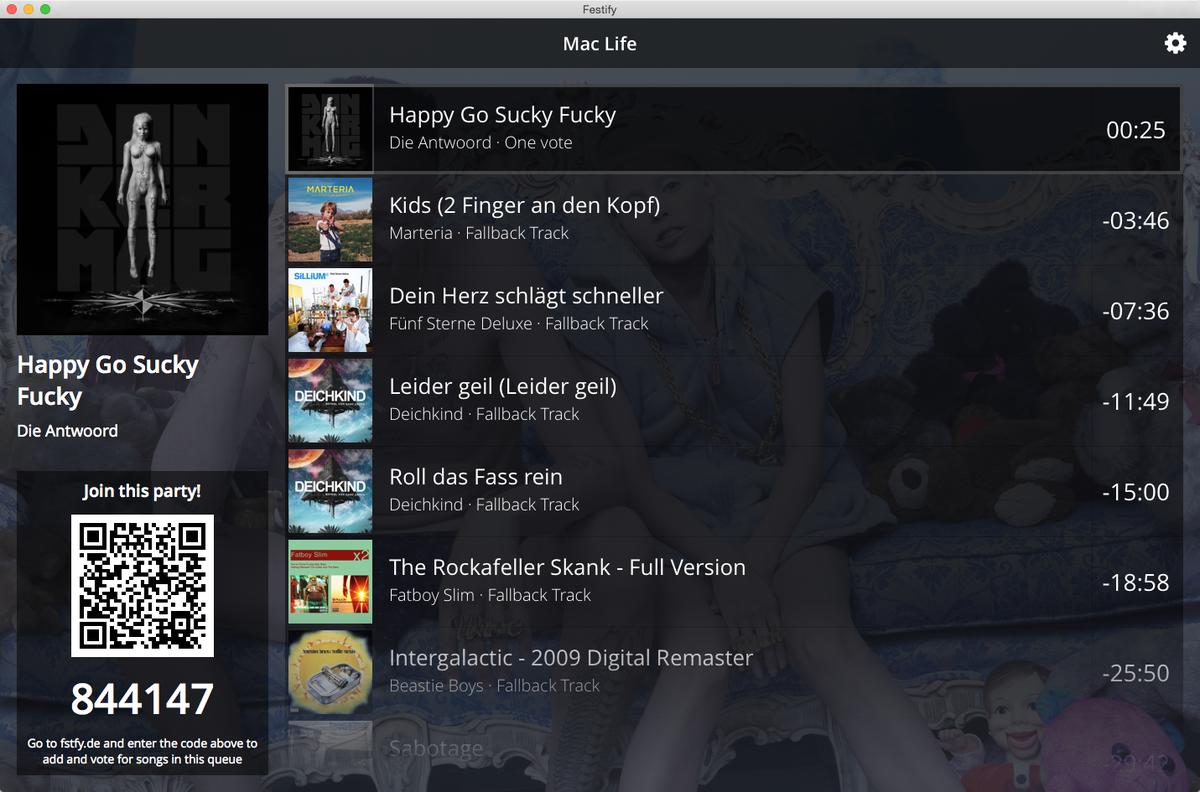This screenshot has width=1200, height=792.
Task: Click 'Fünf Sterne Deluxe · Fallback Track' subtitle
Action: (519, 324)
